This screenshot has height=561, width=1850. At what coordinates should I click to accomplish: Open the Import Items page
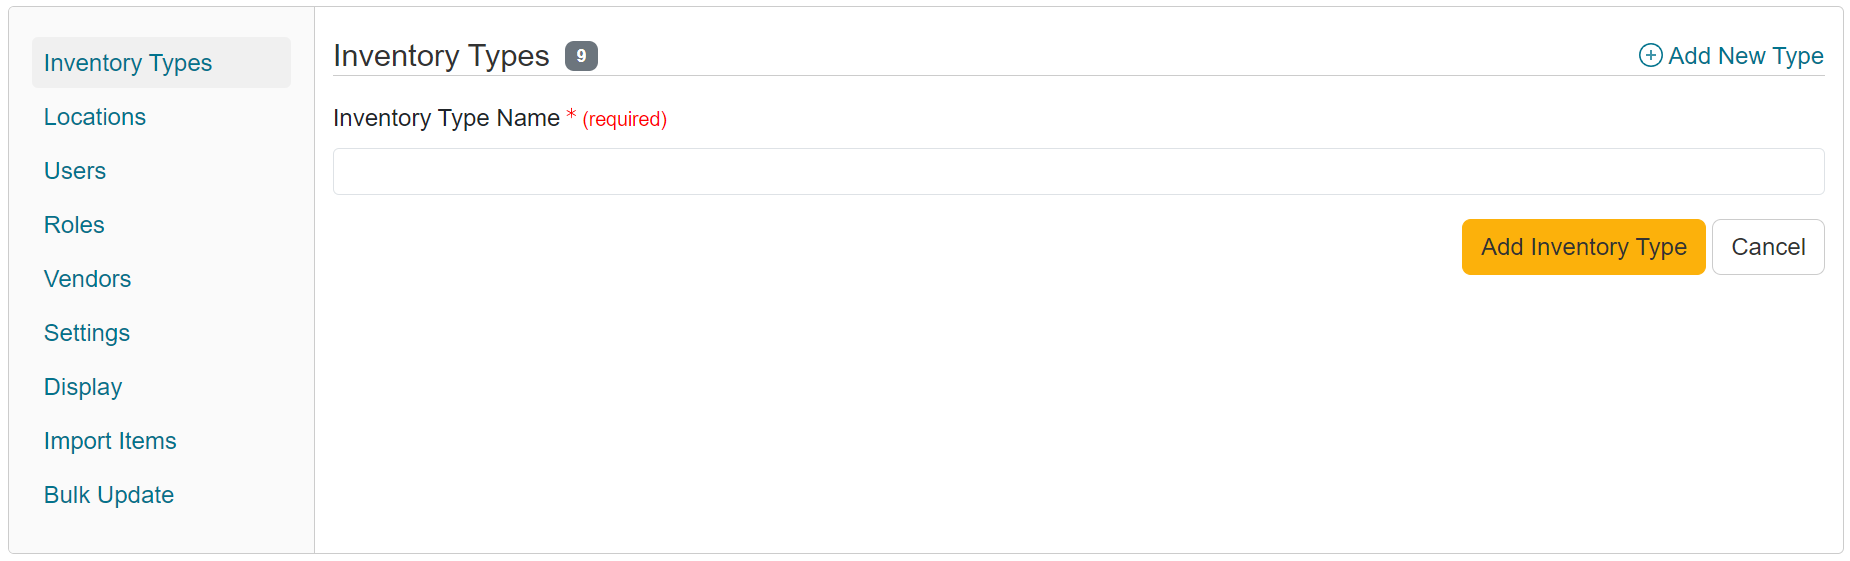[110, 441]
